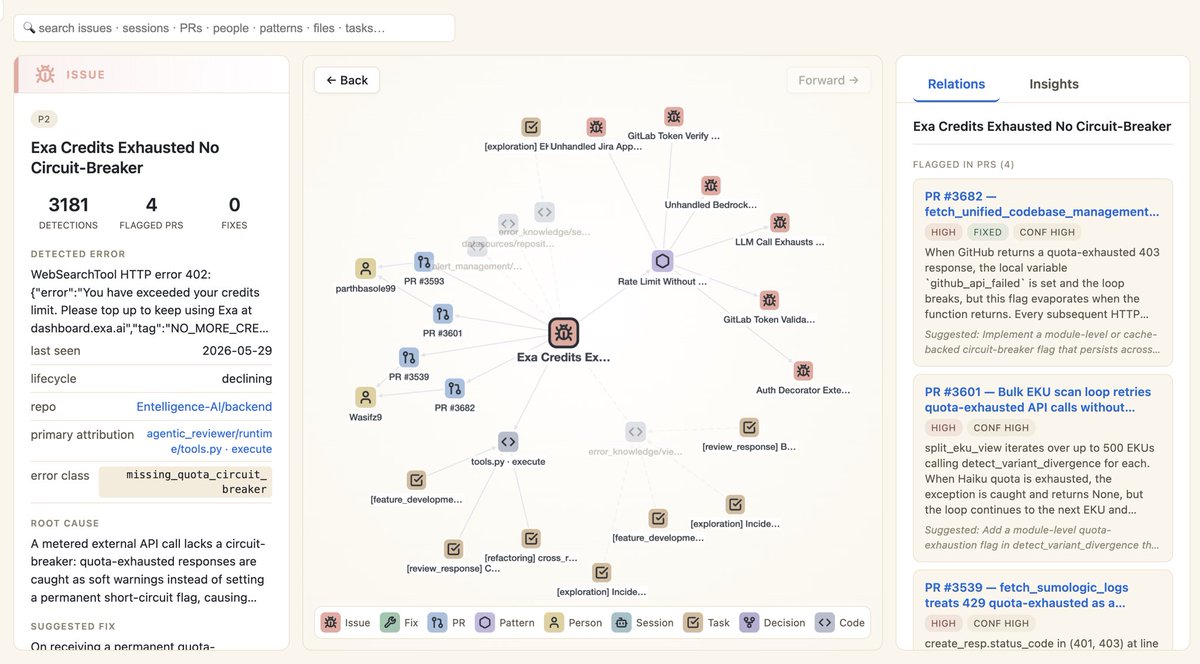
Task: Click the declining lifecycle value
Action: (x=246, y=379)
